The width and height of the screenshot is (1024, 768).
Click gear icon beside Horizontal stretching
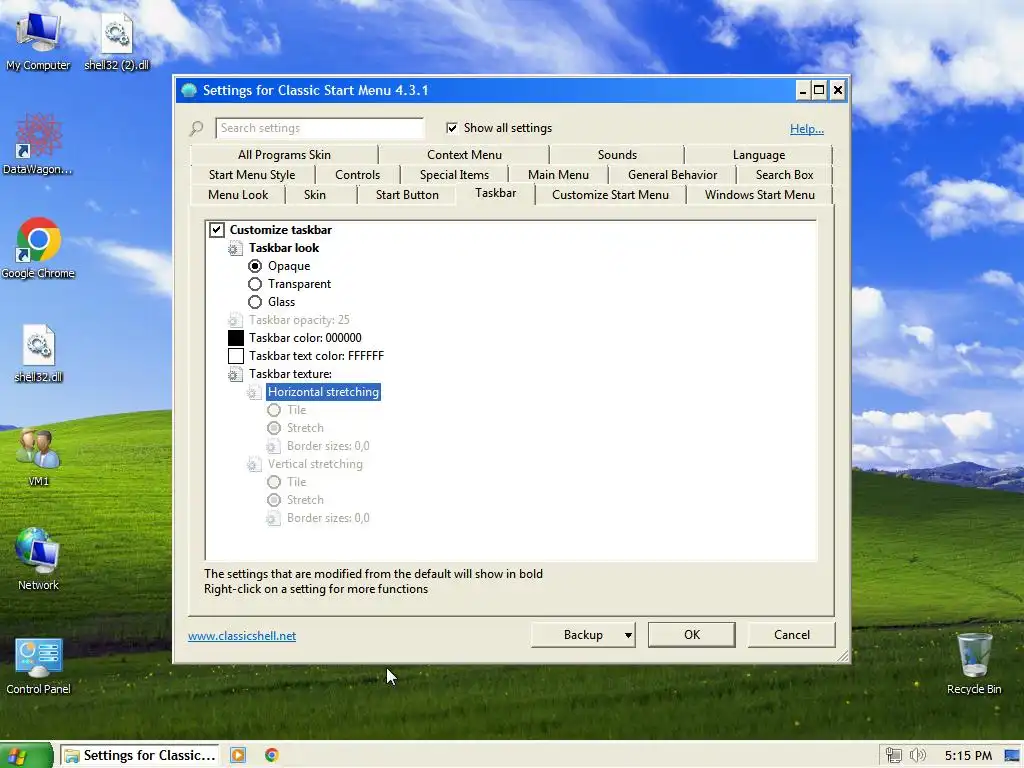(254, 392)
